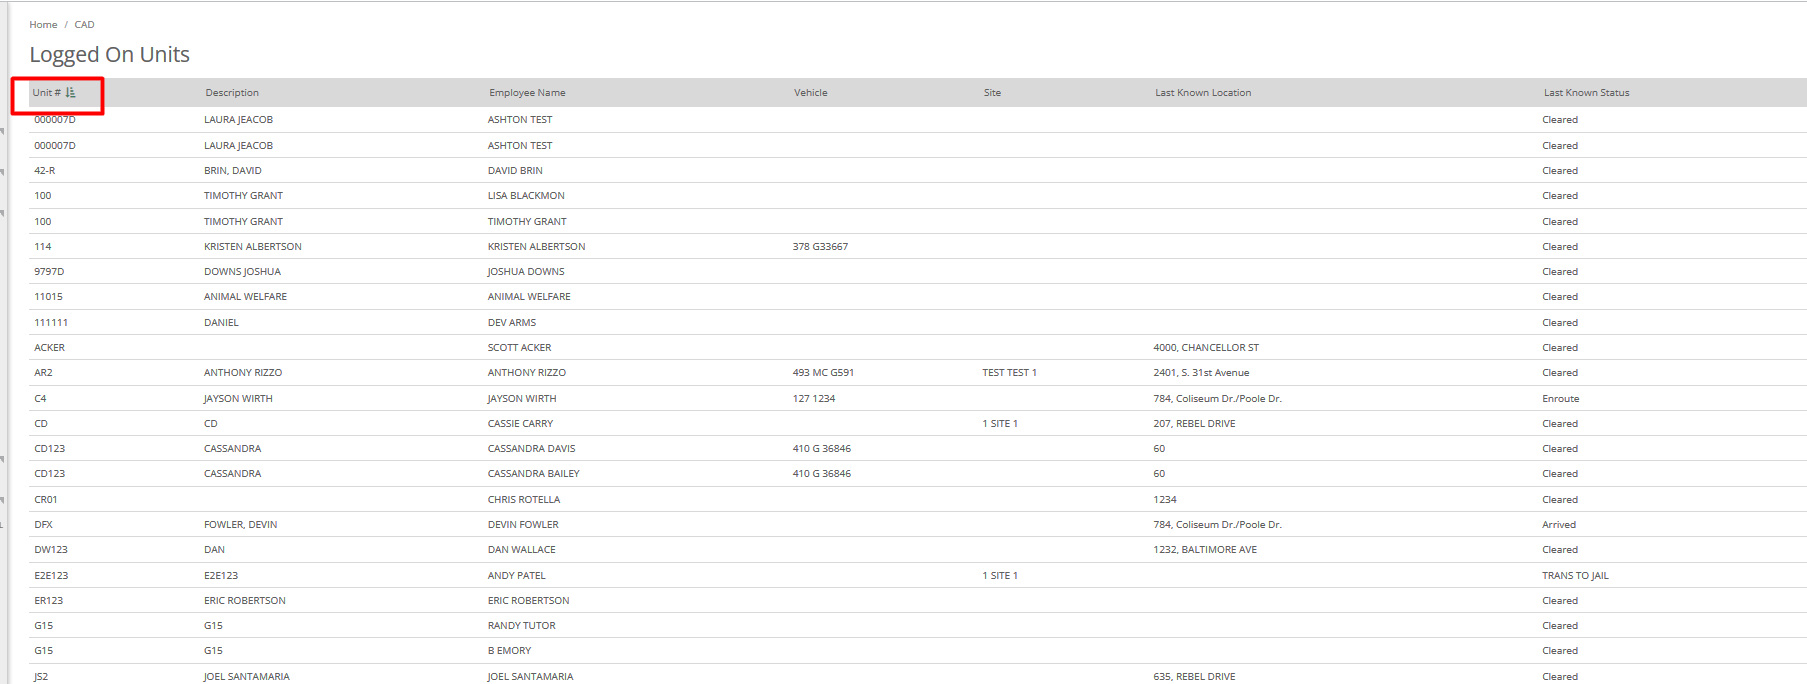Image resolution: width=1807 pixels, height=684 pixels.
Task: Click DAN WALLACE employee name
Action: [521, 549]
